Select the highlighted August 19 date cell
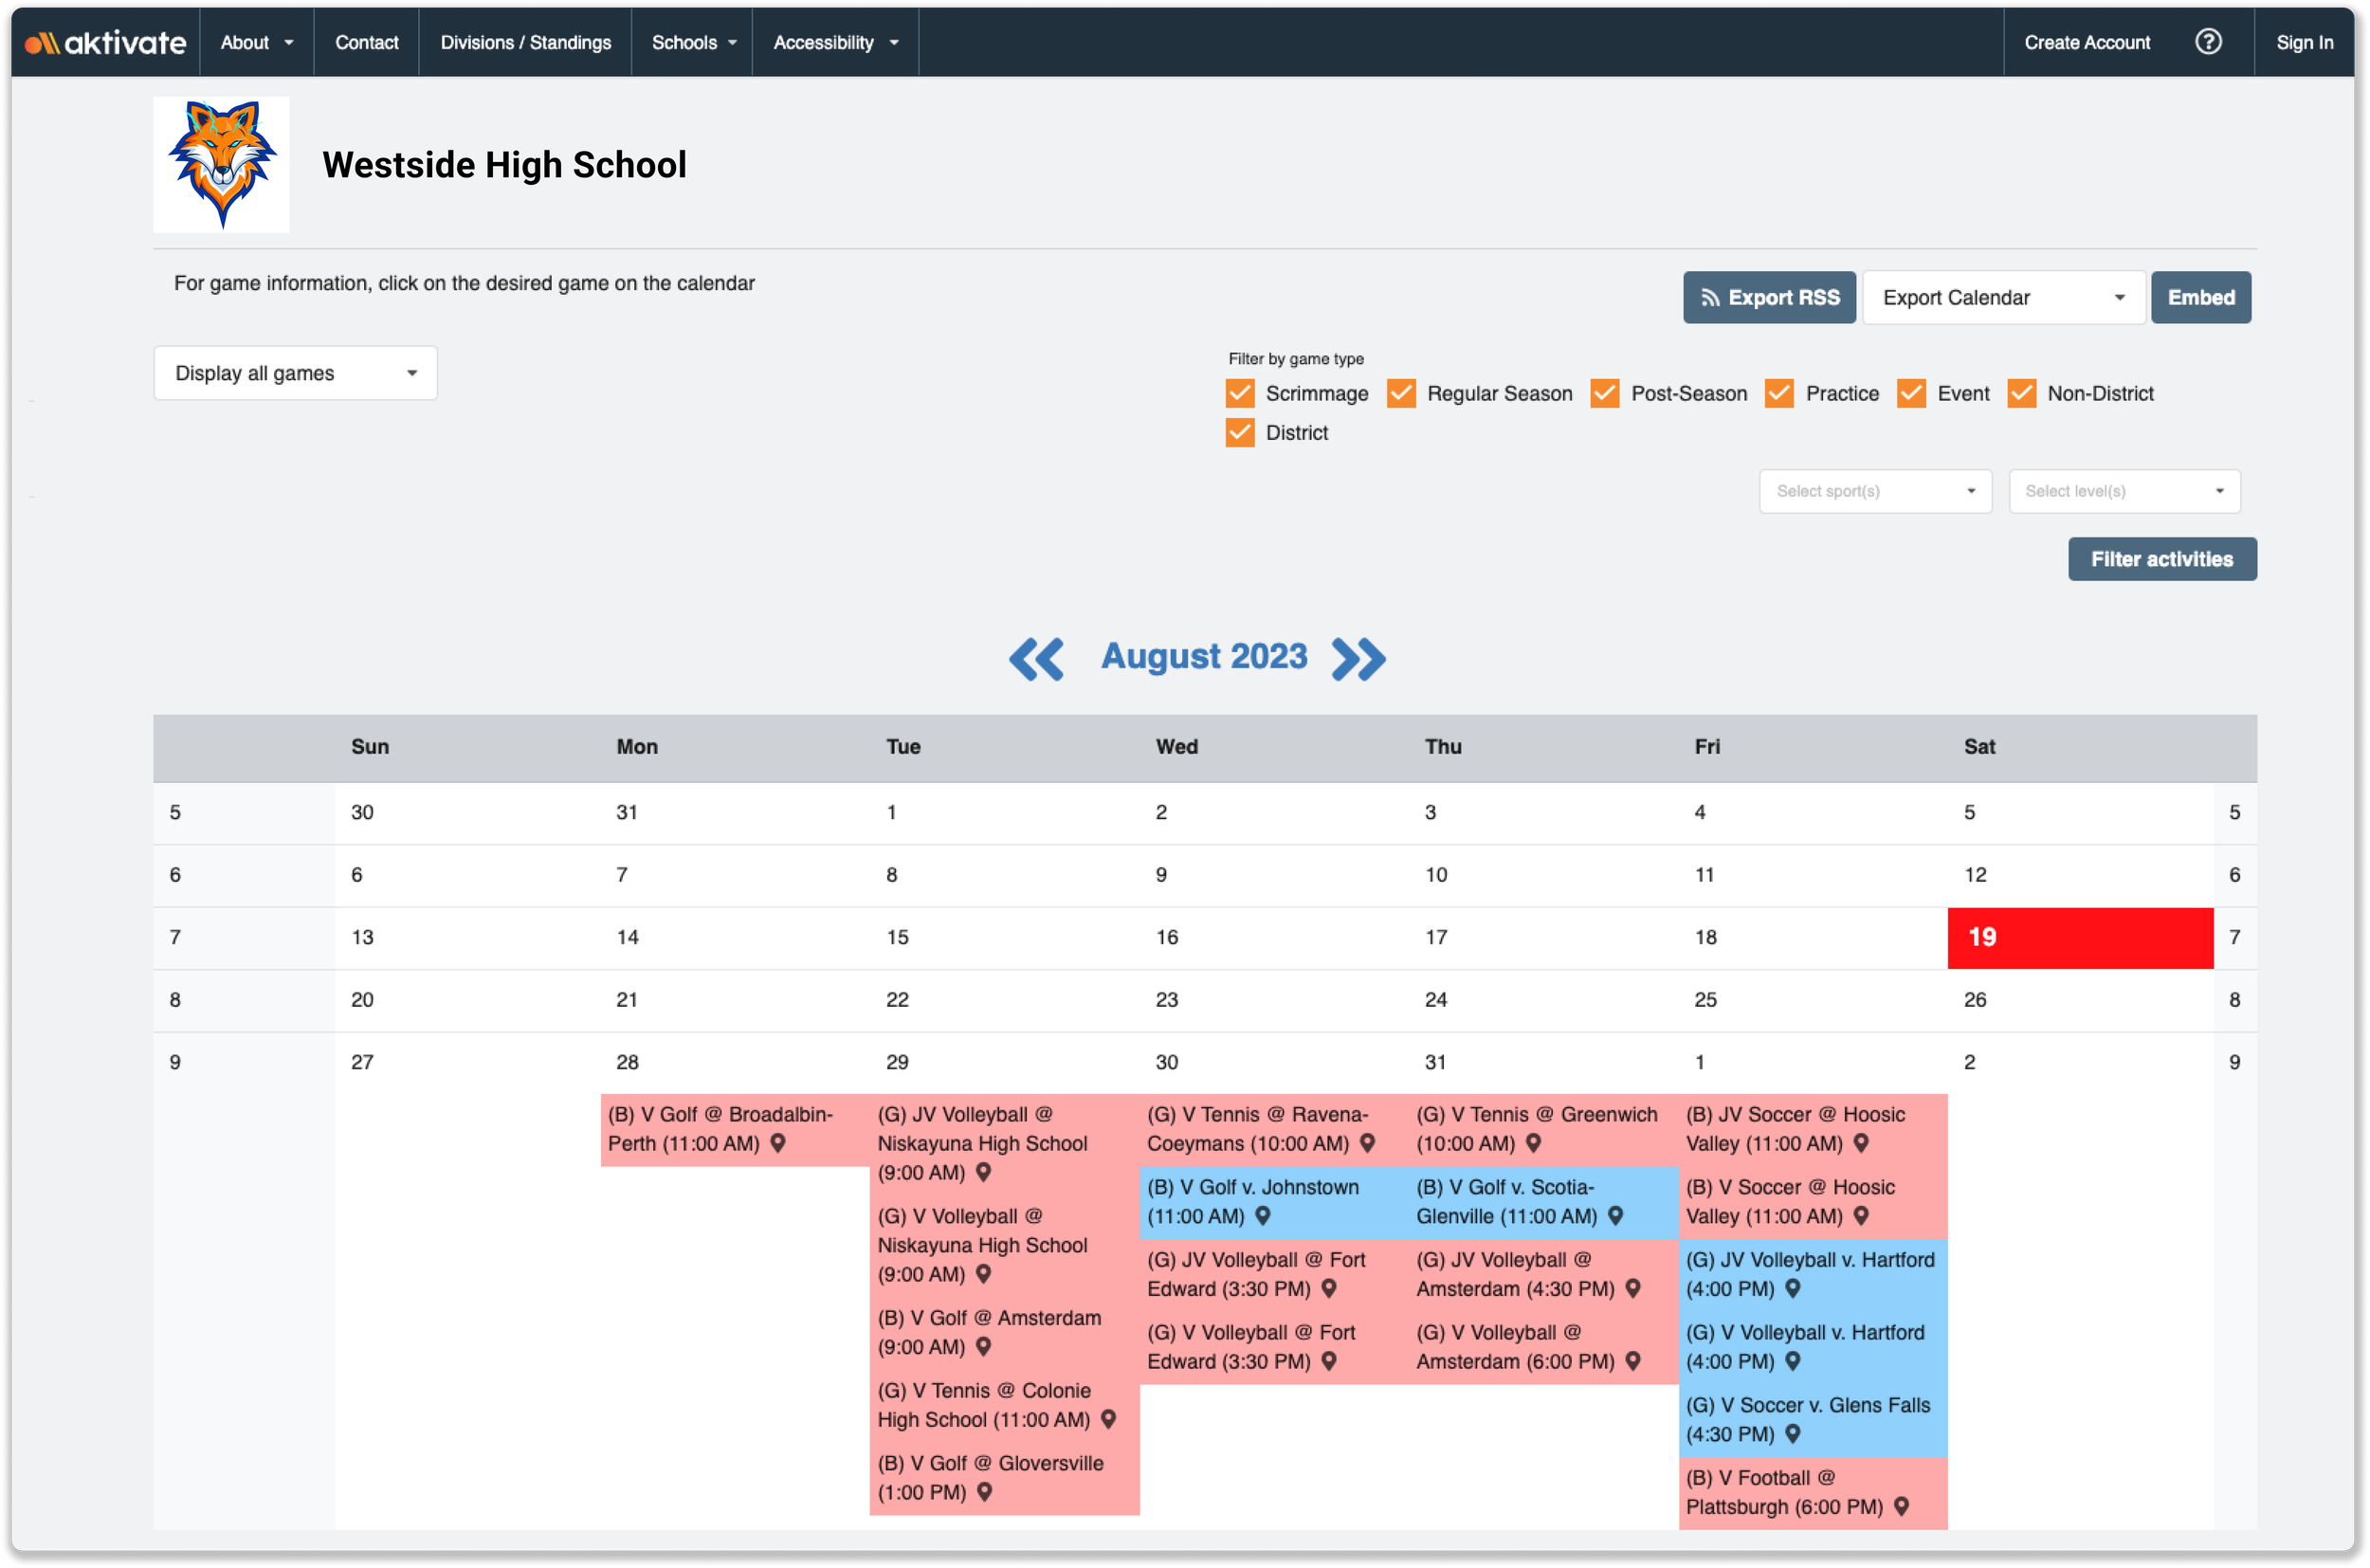This screenshot has height=1568, width=2370. point(2080,938)
